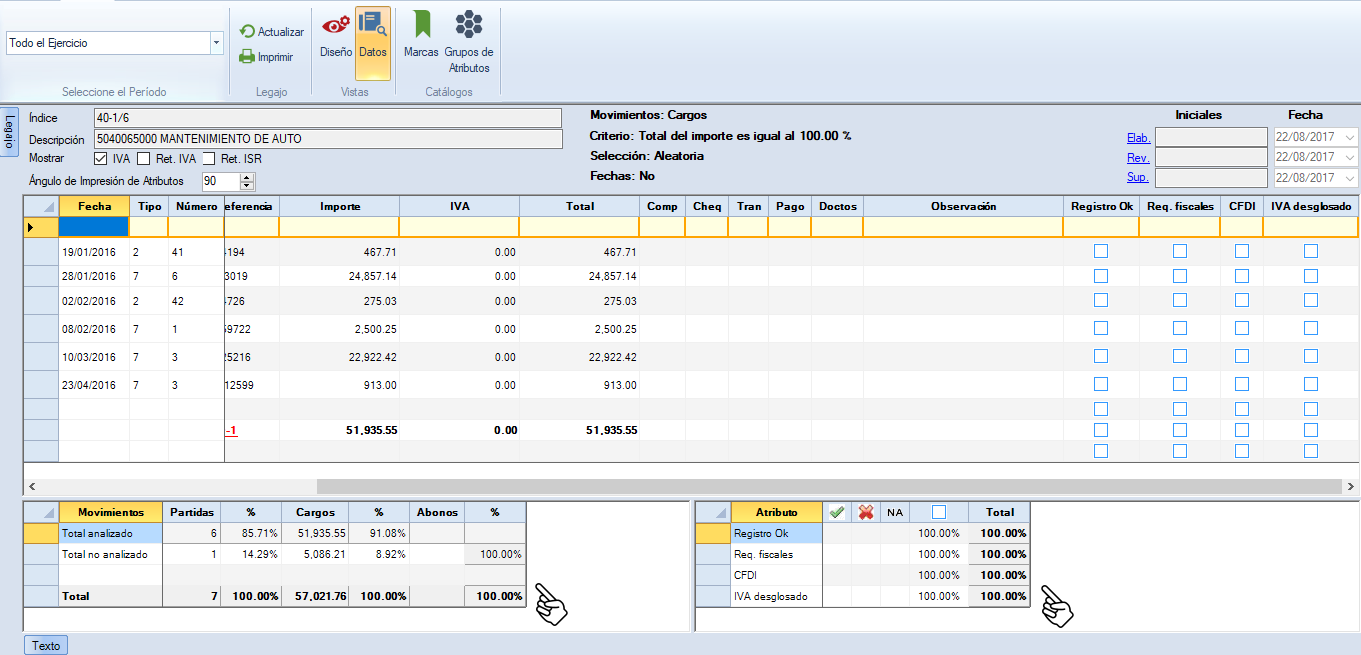Open the Elab. date dropdown
This screenshot has width=1361, height=655.
[1350, 138]
